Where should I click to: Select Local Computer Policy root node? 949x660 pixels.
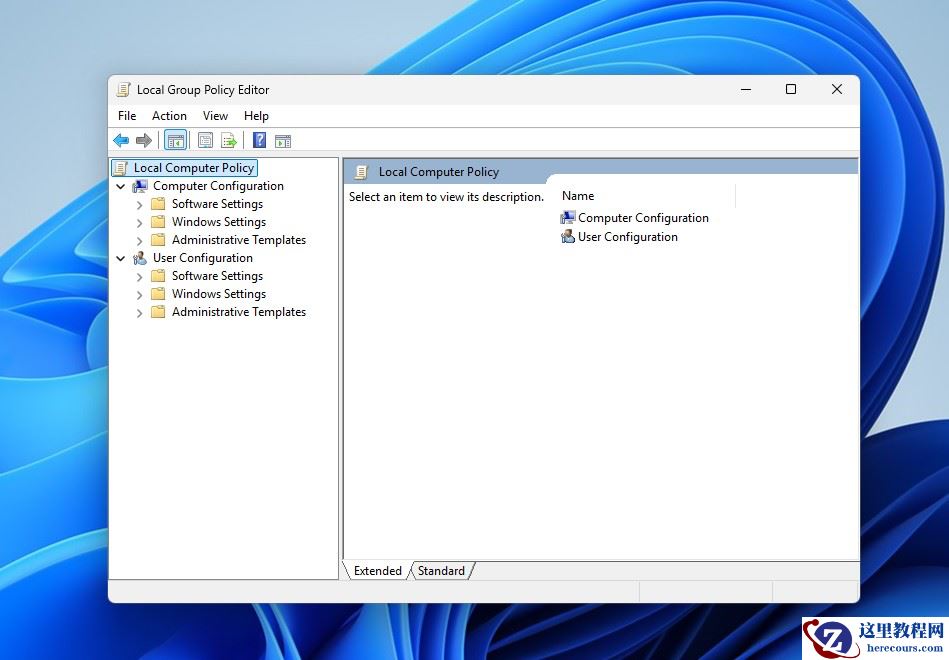pyautogui.click(x=193, y=168)
